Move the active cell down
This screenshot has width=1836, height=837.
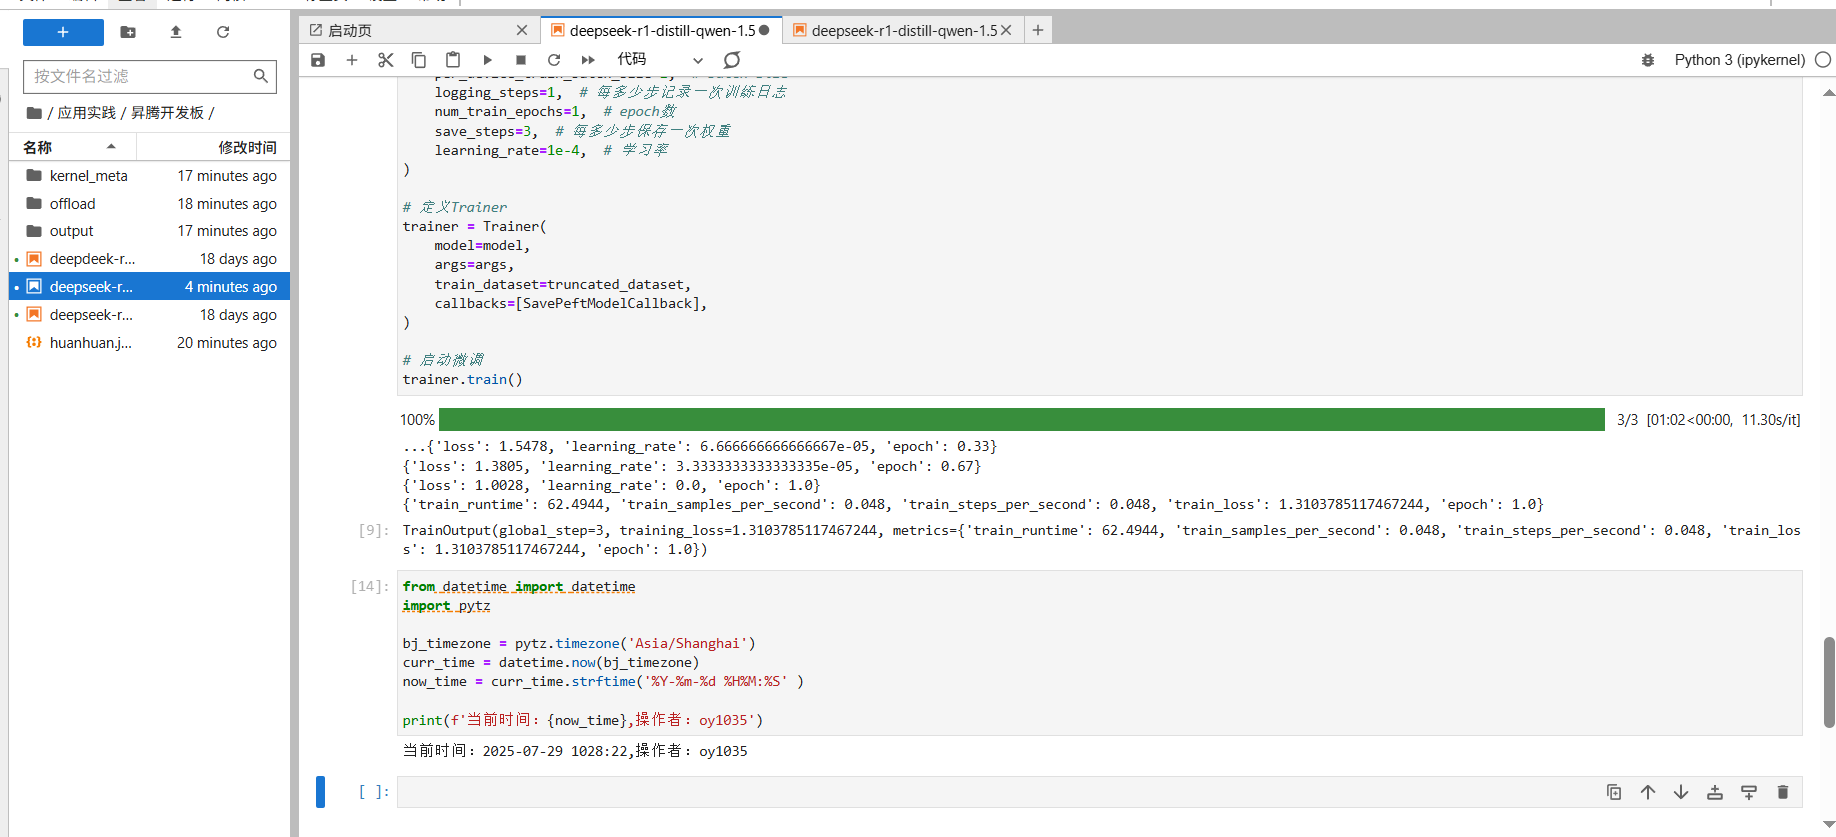1681,792
